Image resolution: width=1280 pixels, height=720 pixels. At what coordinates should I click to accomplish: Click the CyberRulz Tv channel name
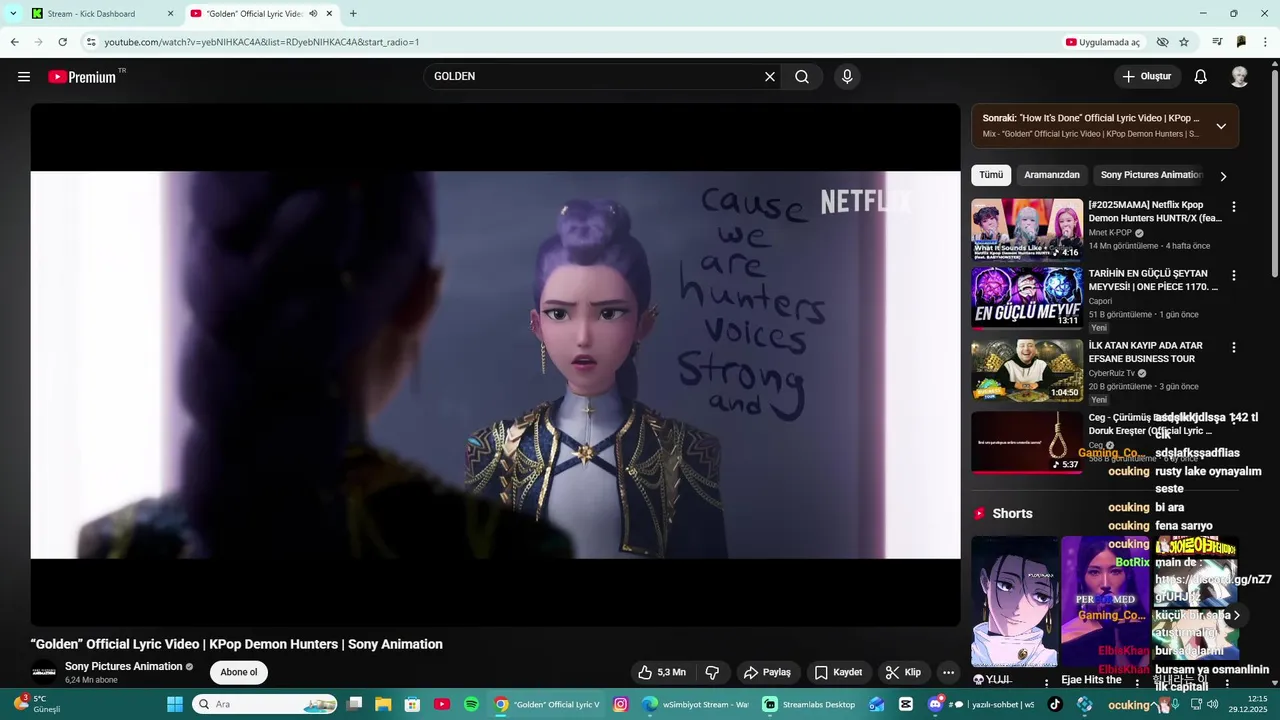click(x=1112, y=373)
